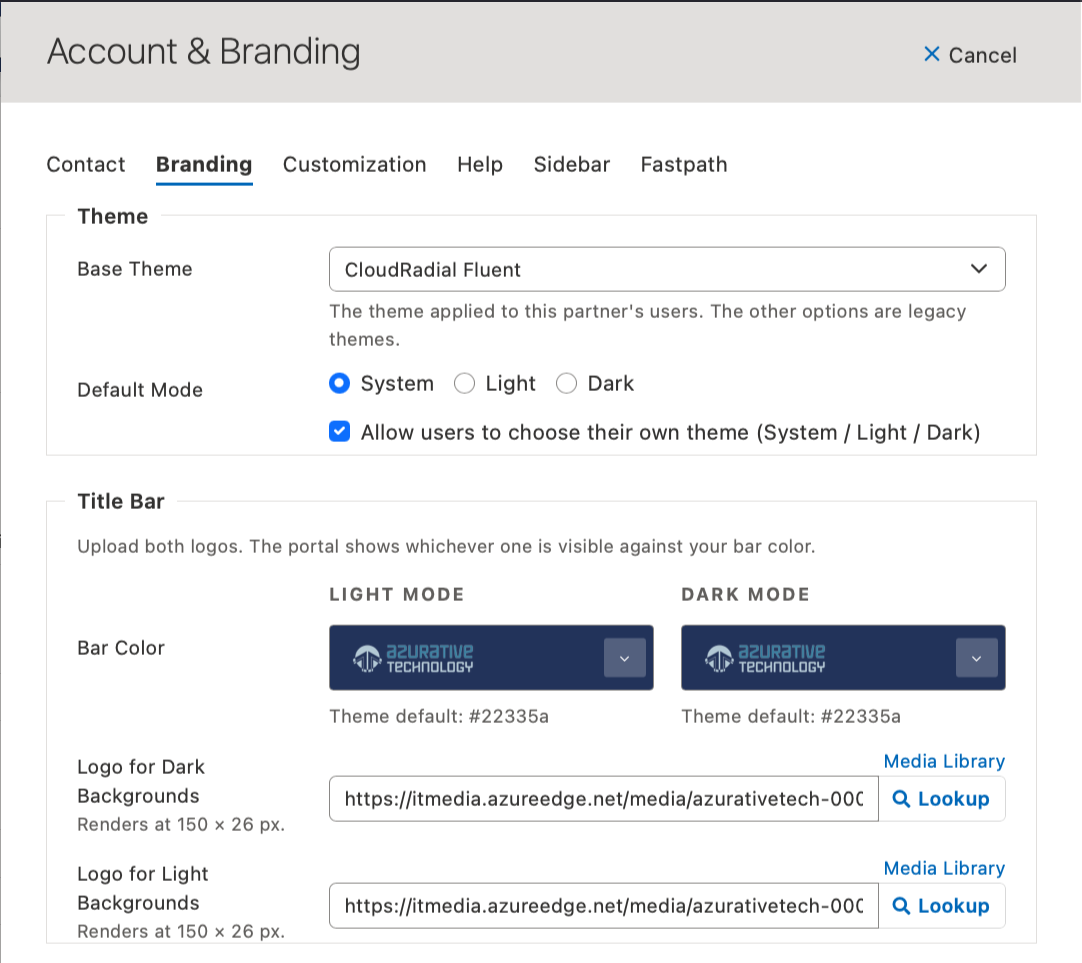Viewport: 1082px width, 963px height.
Task: Click the Bar Color label
Action: [x=121, y=648]
